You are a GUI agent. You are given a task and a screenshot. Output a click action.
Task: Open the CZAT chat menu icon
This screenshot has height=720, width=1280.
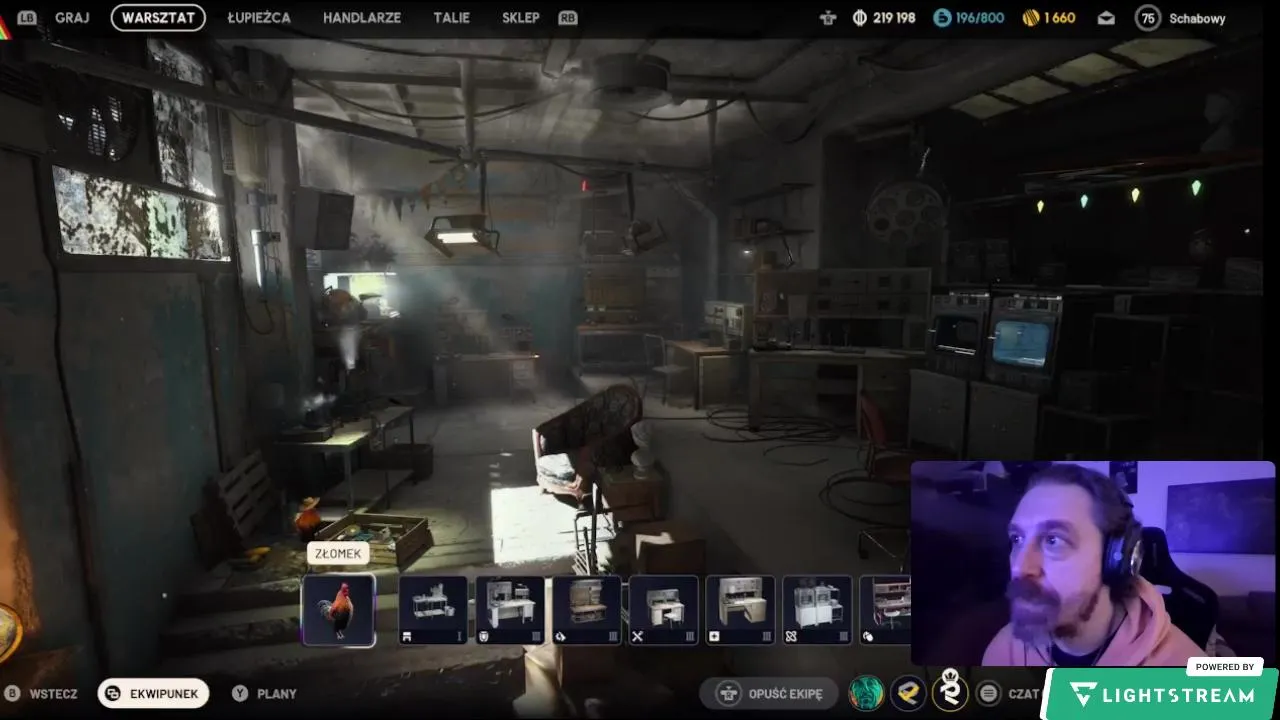point(988,693)
